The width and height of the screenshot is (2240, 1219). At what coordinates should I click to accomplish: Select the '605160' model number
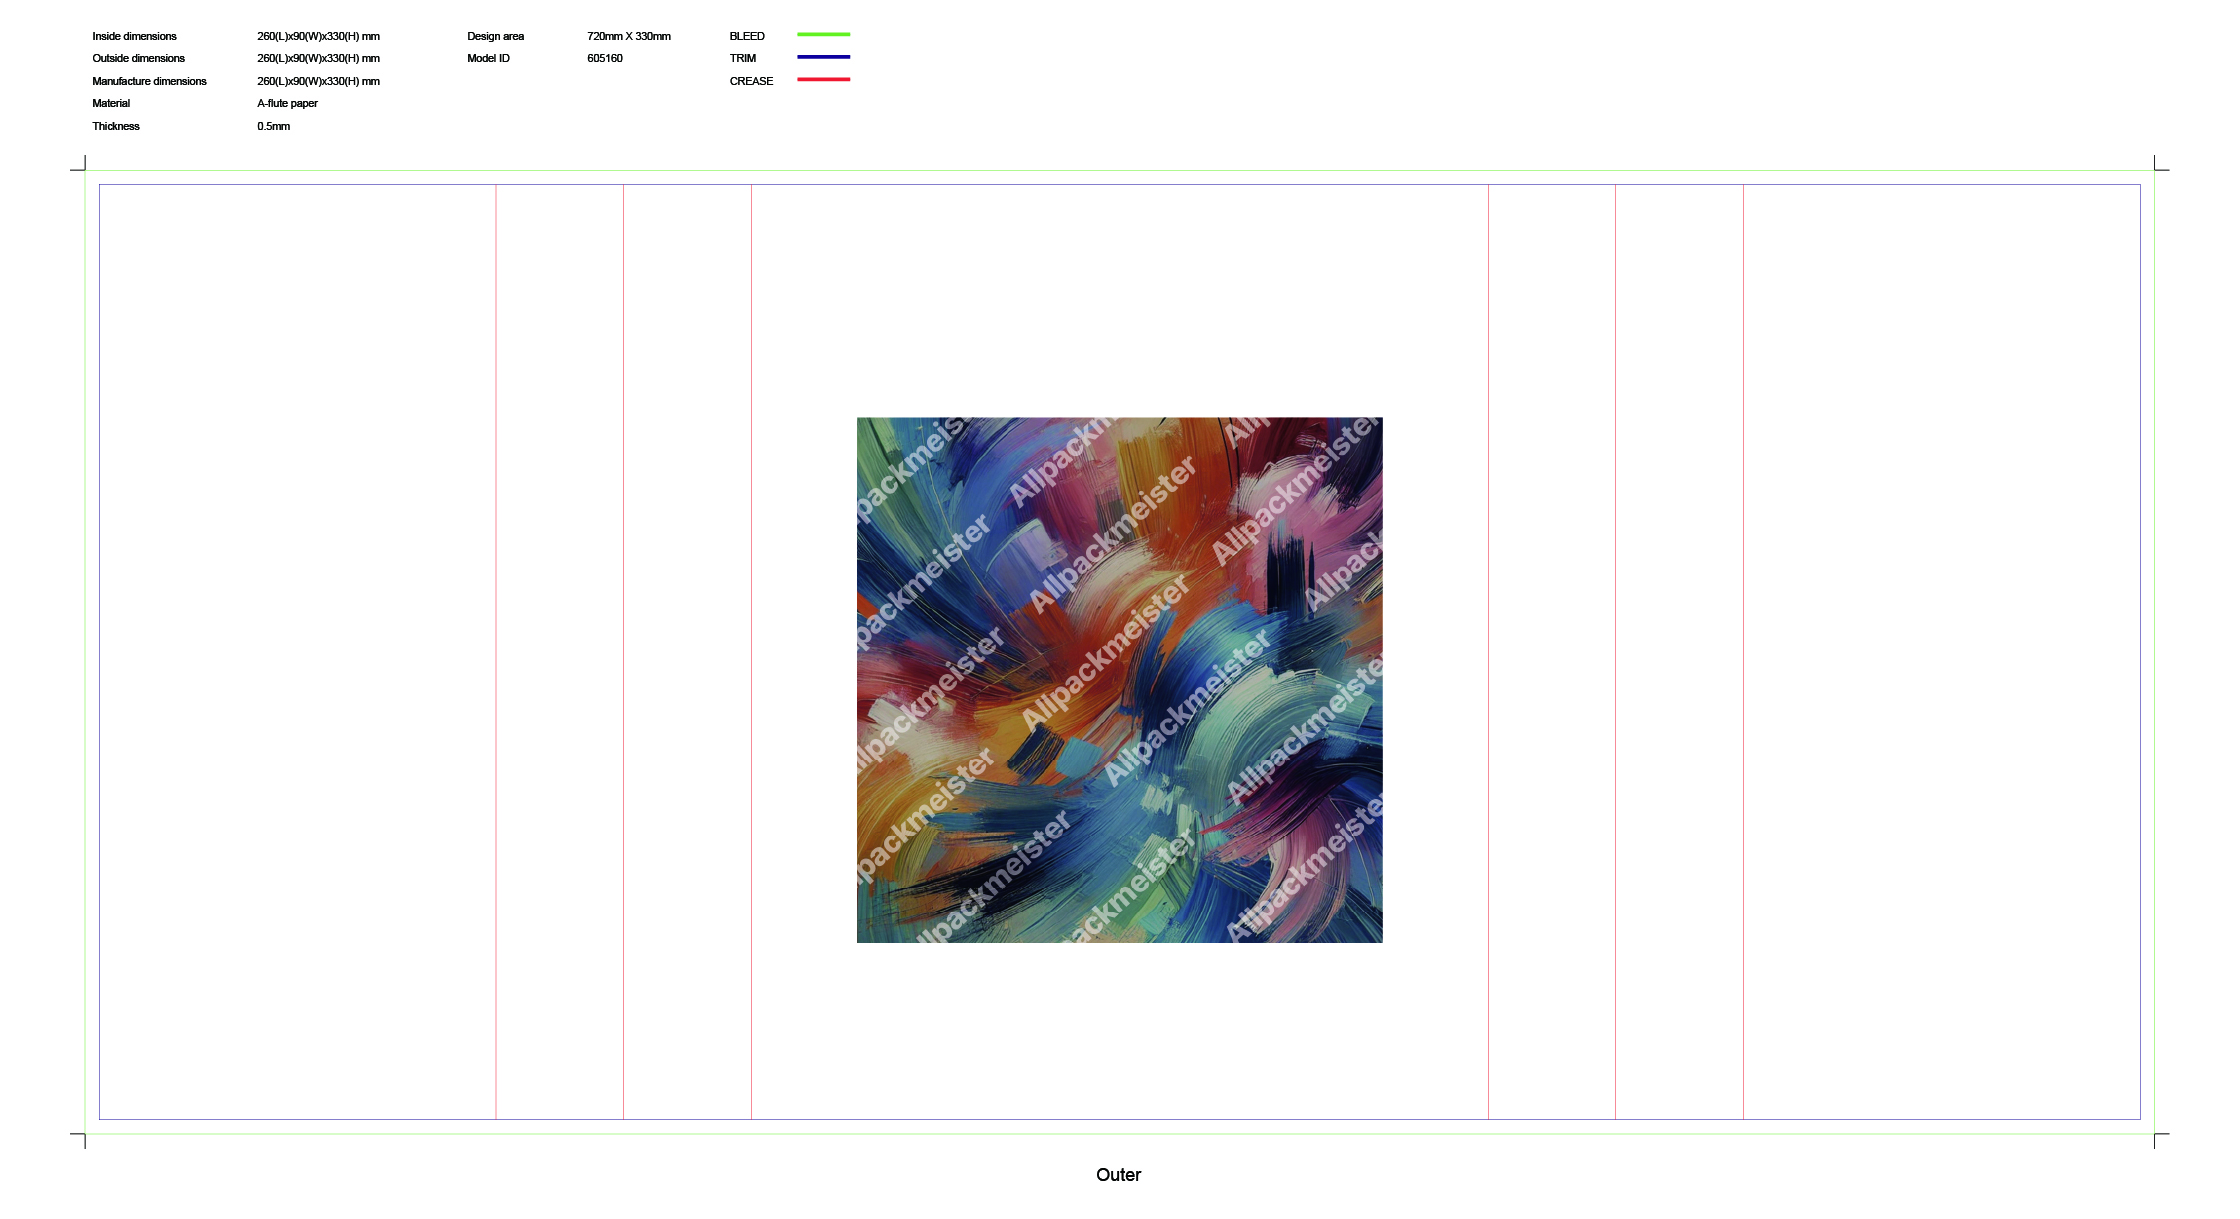tap(605, 58)
